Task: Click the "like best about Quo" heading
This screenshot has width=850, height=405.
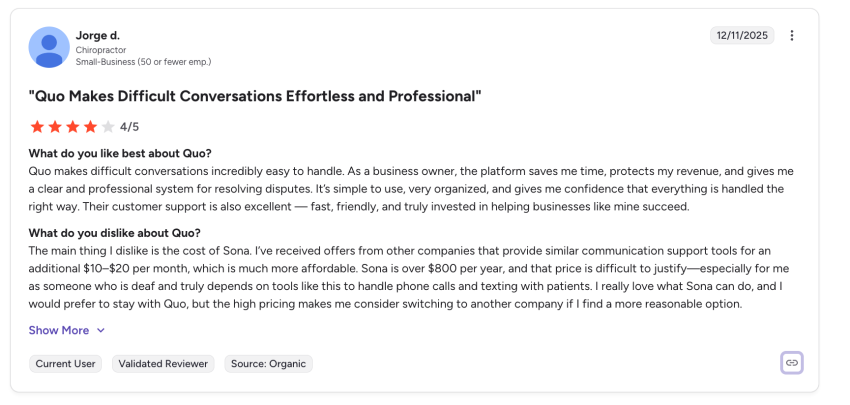Action: 120,153
